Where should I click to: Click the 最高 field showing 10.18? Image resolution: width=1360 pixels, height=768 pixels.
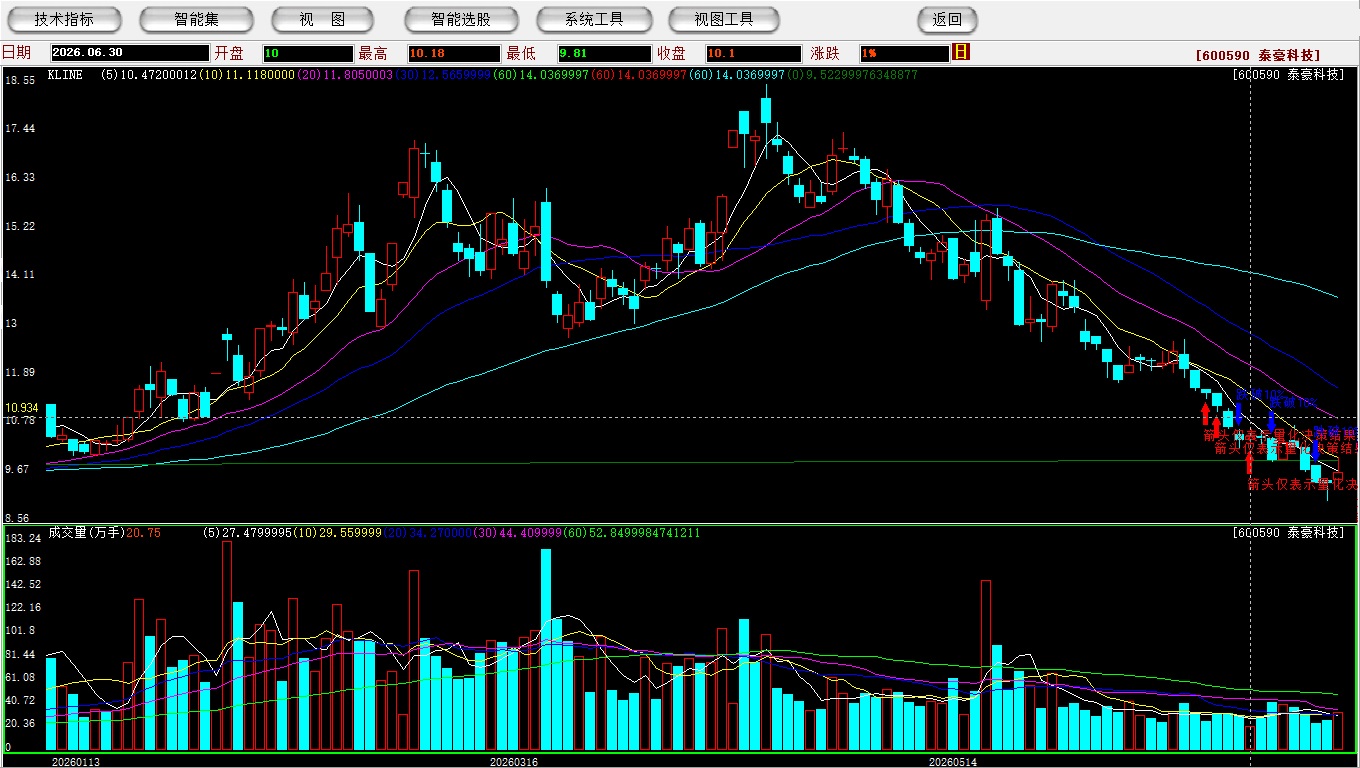tap(454, 53)
